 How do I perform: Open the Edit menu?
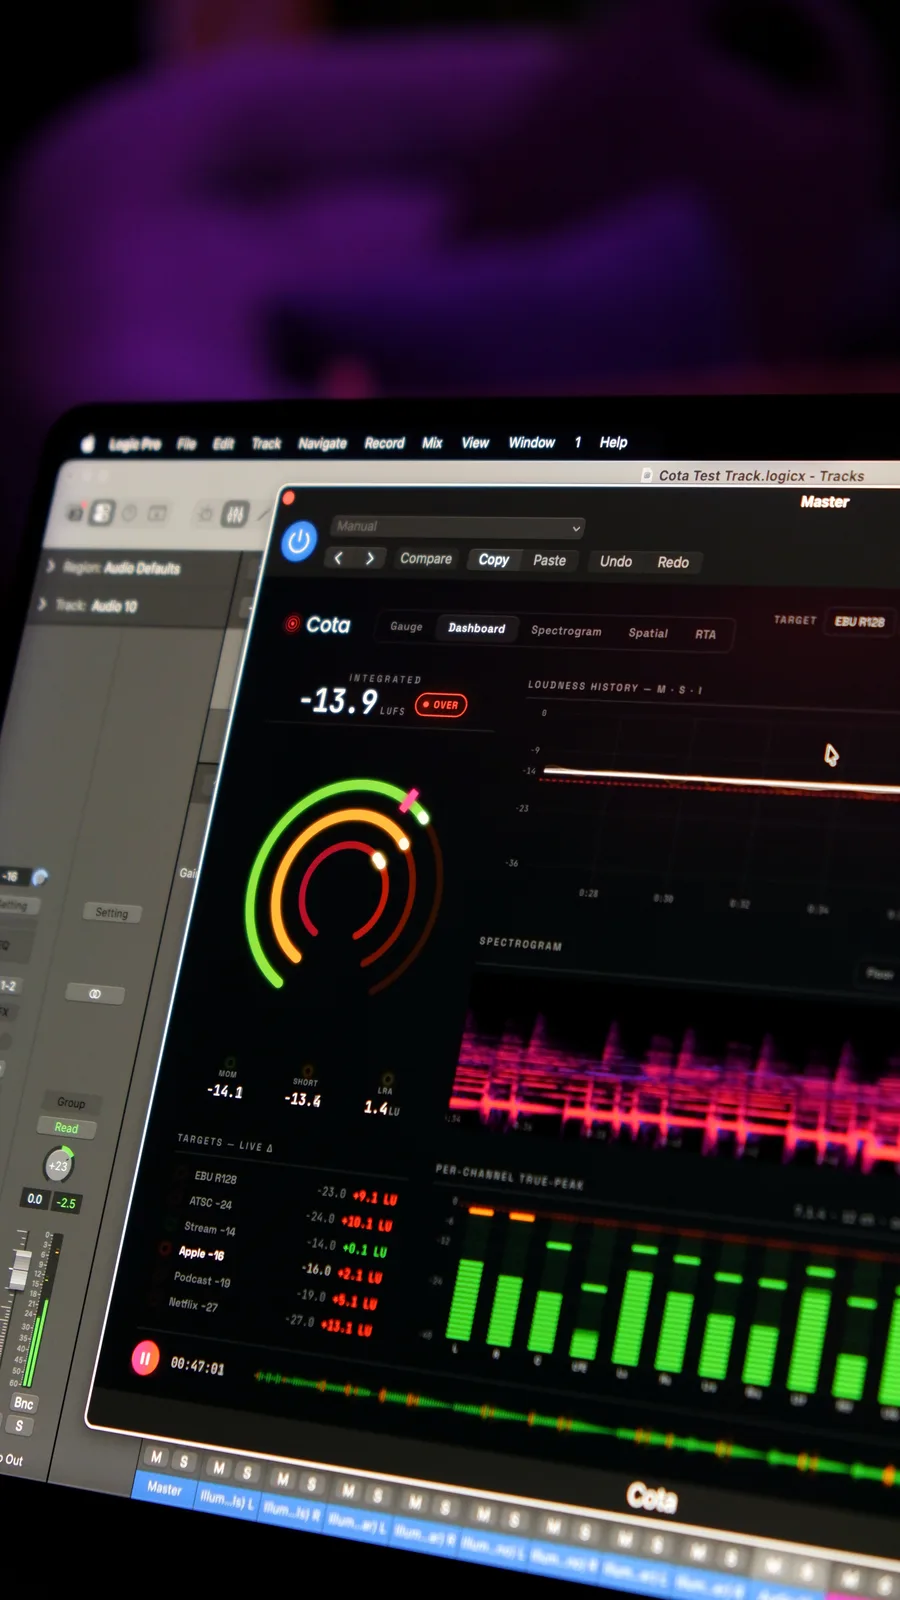click(x=223, y=443)
